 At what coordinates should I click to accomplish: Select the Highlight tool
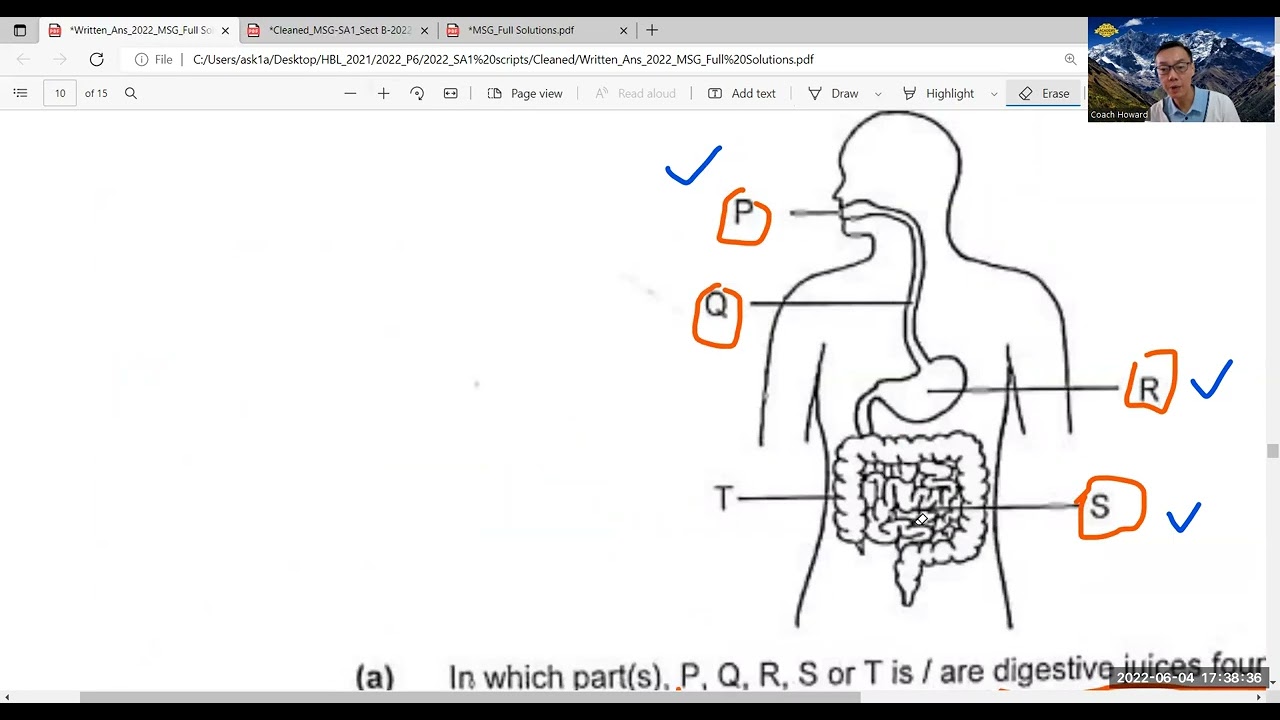[x=938, y=93]
